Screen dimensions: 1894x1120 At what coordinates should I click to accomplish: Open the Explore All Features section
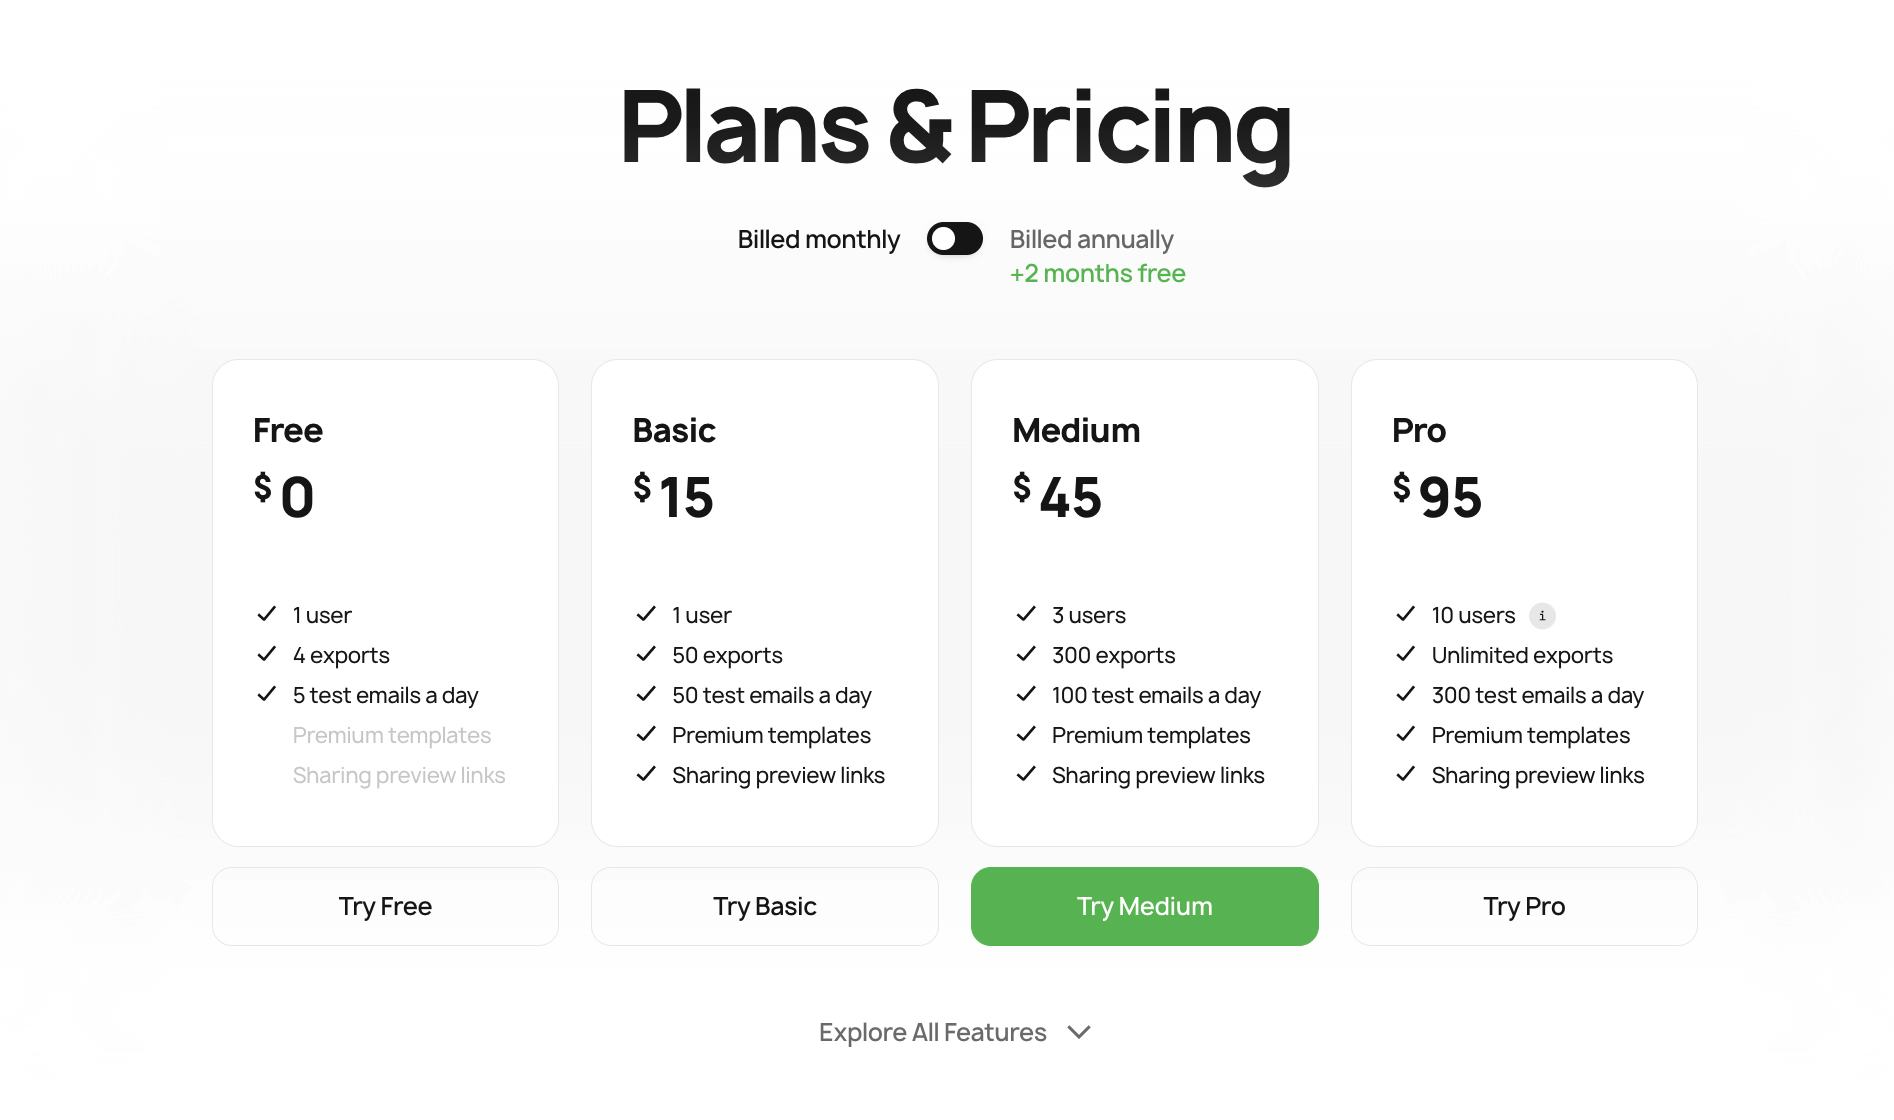click(932, 1032)
